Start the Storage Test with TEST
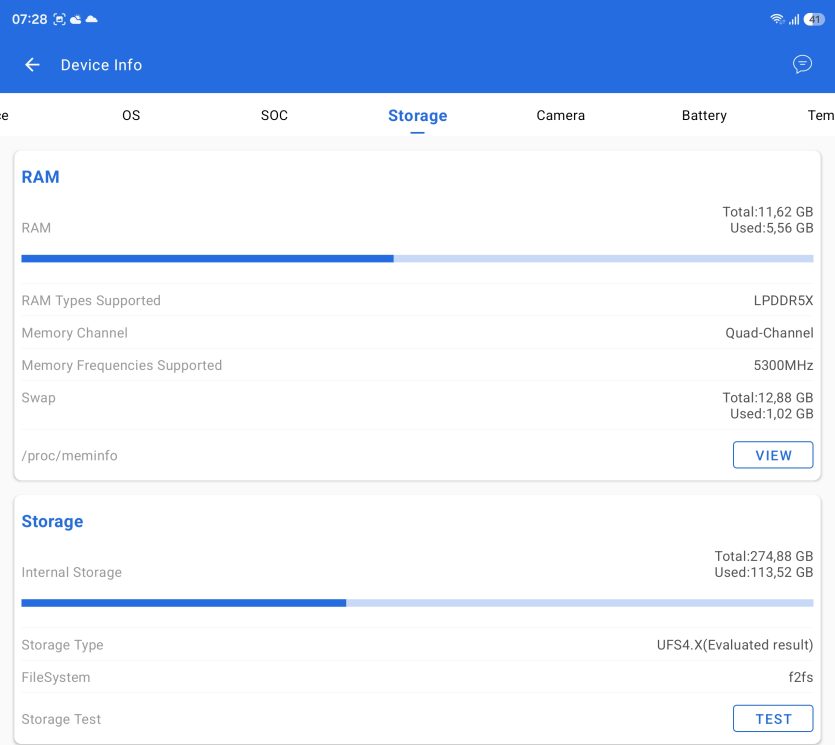The width and height of the screenshot is (835, 745). pyautogui.click(x=773, y=718)
